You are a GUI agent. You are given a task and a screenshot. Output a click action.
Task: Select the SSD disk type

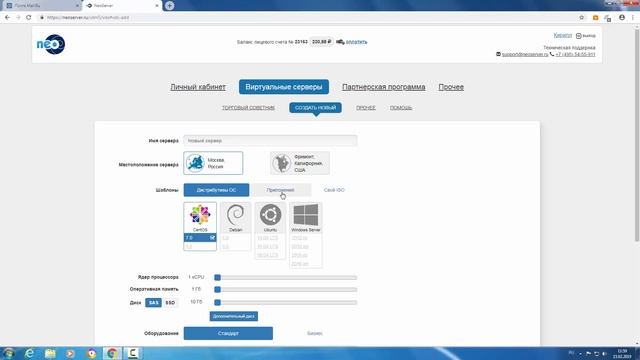pyautogui.click(x=170, y=302)
